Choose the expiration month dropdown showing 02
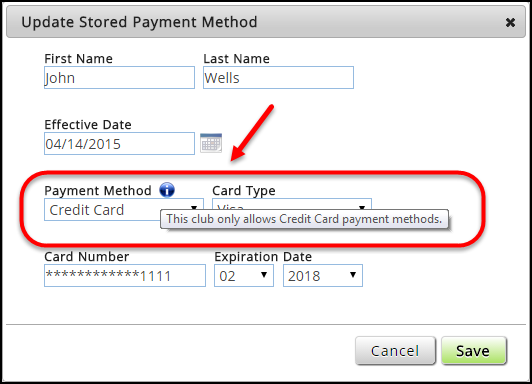This screenshot has height=384, width=532. (244, 276)
